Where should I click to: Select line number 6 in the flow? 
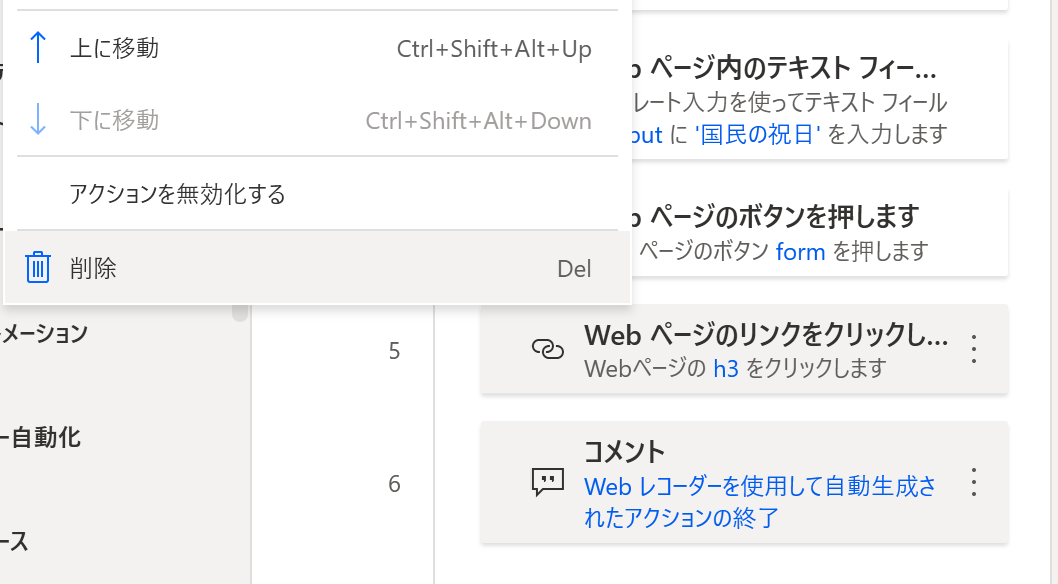pyautogui.click(x=394, y=484)
